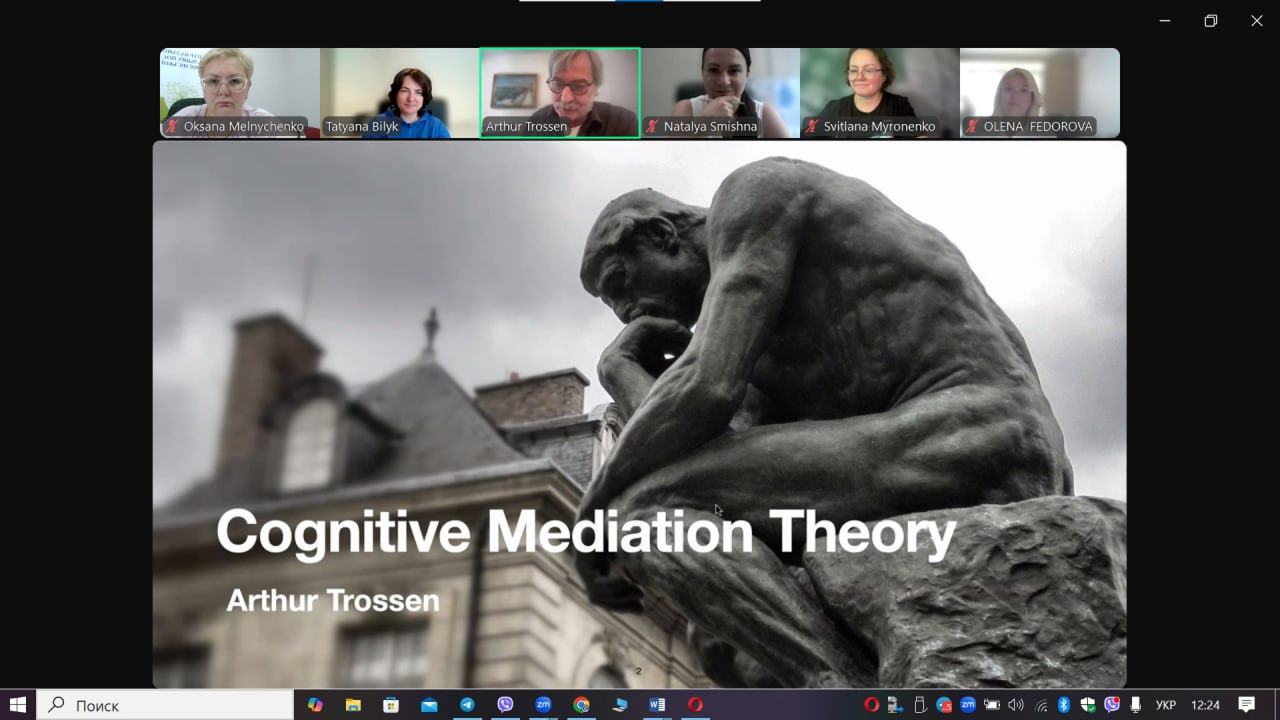Open the volume control tray icon
Screen dimensions: 1280x720
click(1016, 705)
